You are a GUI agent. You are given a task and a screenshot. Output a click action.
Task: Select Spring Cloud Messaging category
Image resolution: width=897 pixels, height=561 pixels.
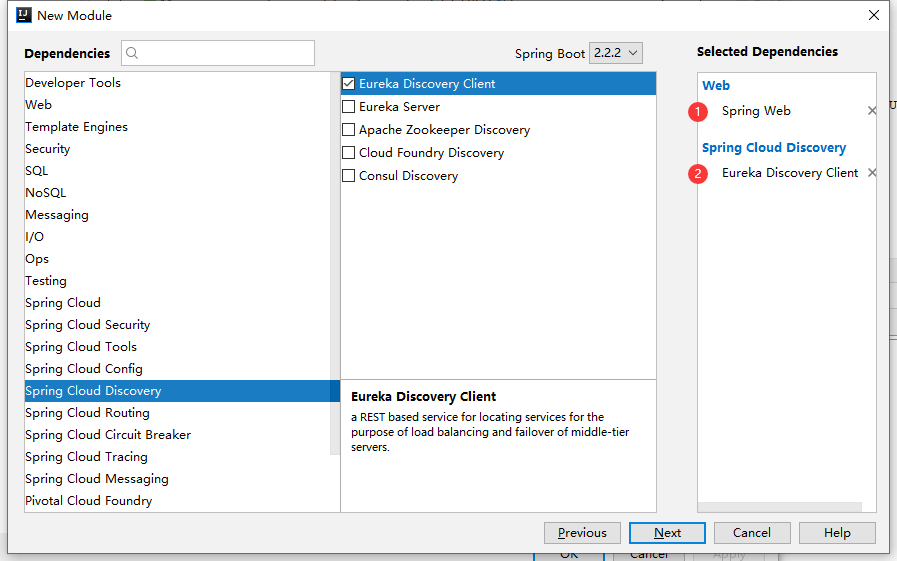coord(177,479)
